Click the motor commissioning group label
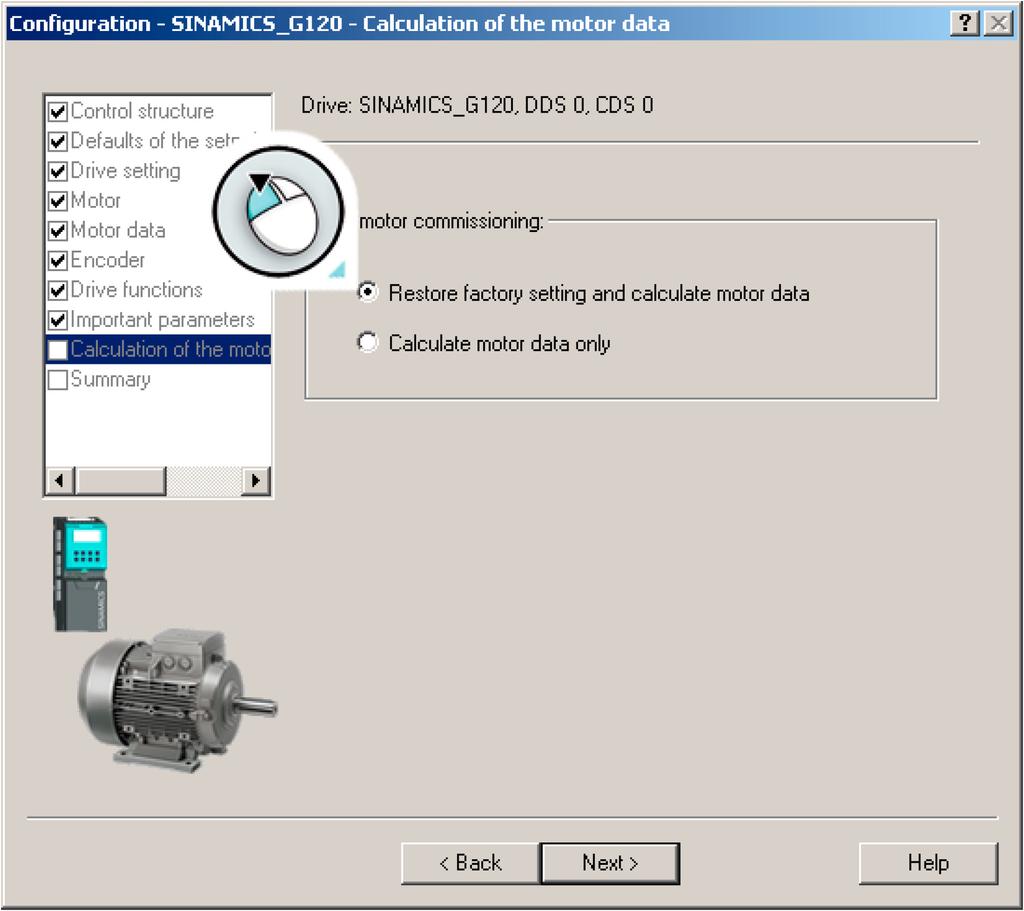1024x911 pixels. coord(451,221)
